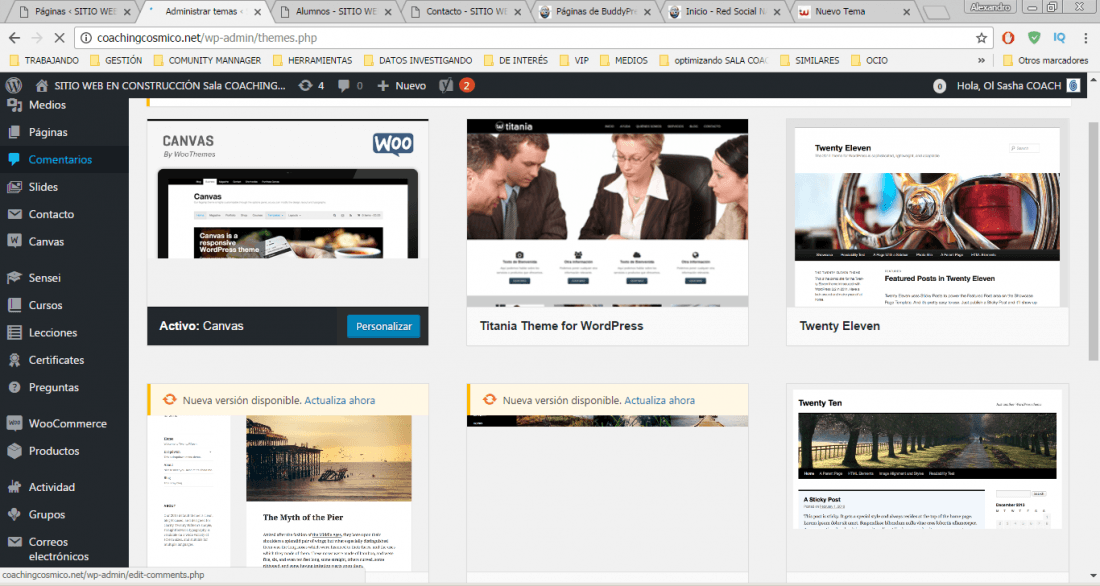
Task: Open the TRABAJANDO bookmarks folder
Action: 44,60
